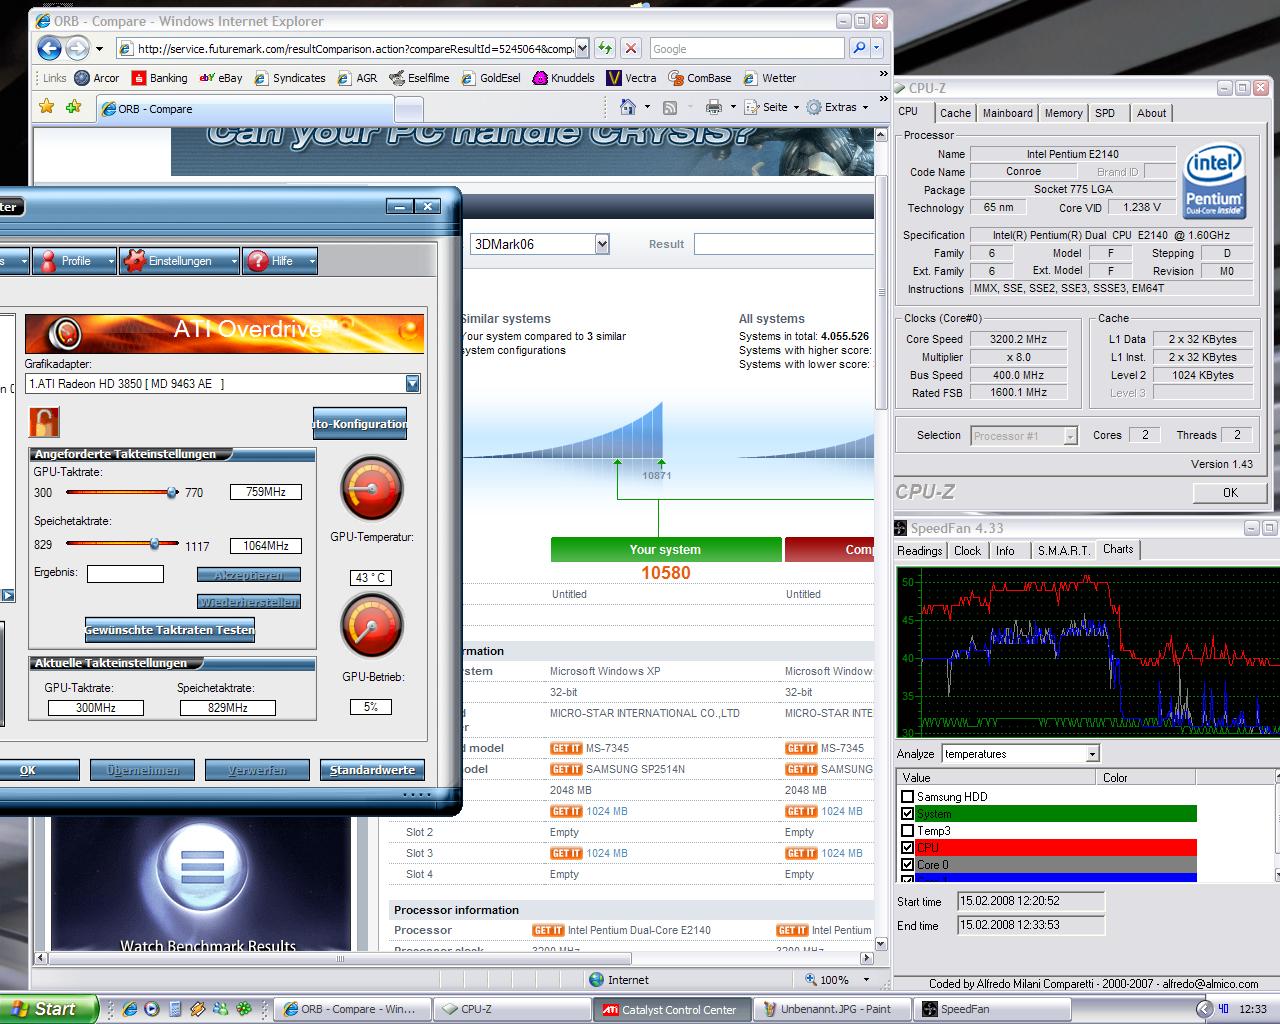Open quick launch Internet Explorer icon
Viewport: 1280px width, 1024px height.
tap(130, 1009)
